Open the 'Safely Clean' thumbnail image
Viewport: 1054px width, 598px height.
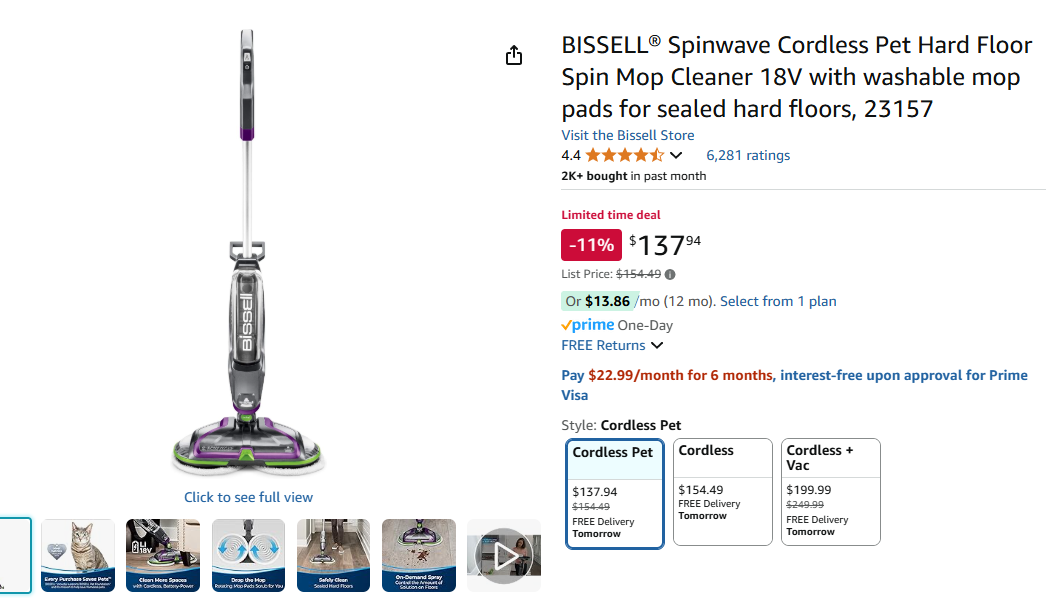tap(333, 555)
